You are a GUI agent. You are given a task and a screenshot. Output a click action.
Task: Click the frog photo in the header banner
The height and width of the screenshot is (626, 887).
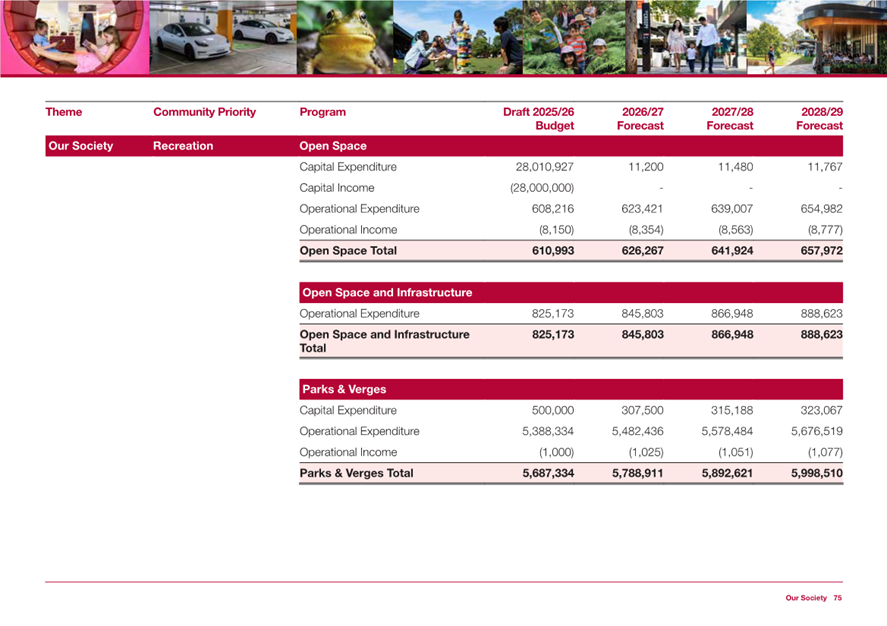[345, 37]
